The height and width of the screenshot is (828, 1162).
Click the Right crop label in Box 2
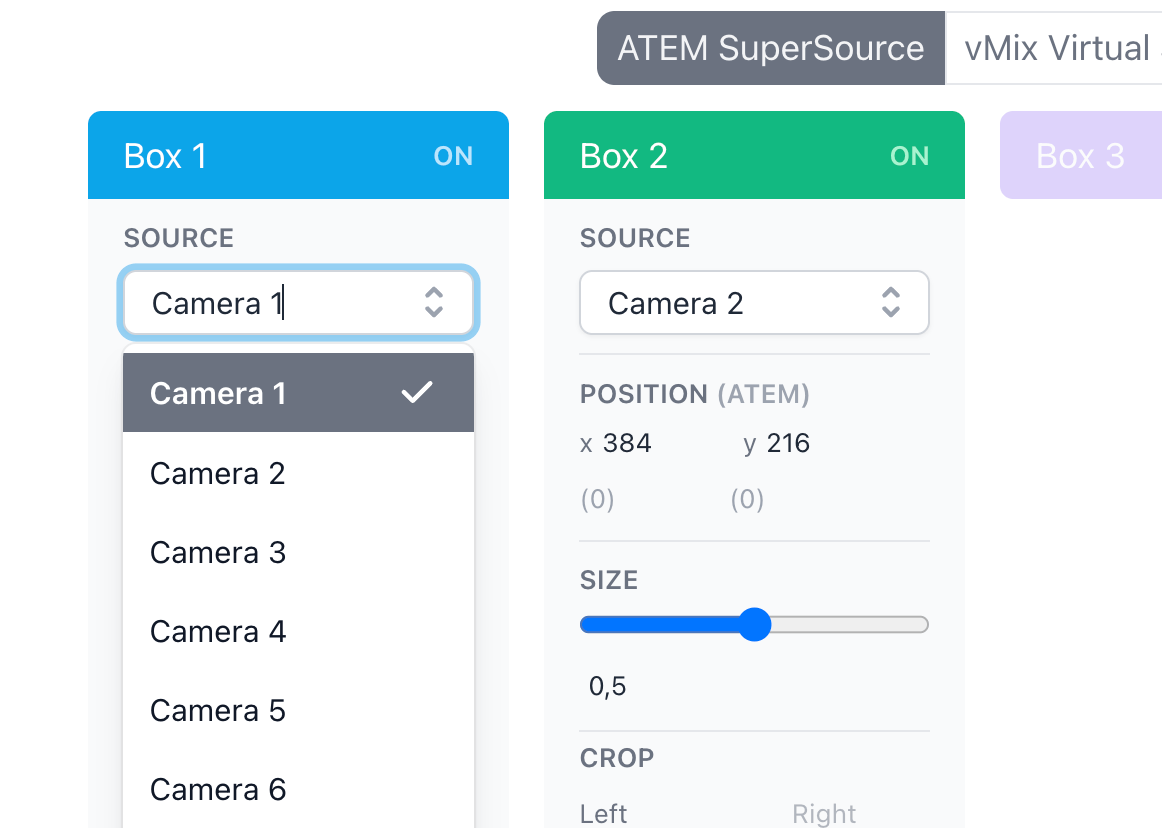[824, 814]
